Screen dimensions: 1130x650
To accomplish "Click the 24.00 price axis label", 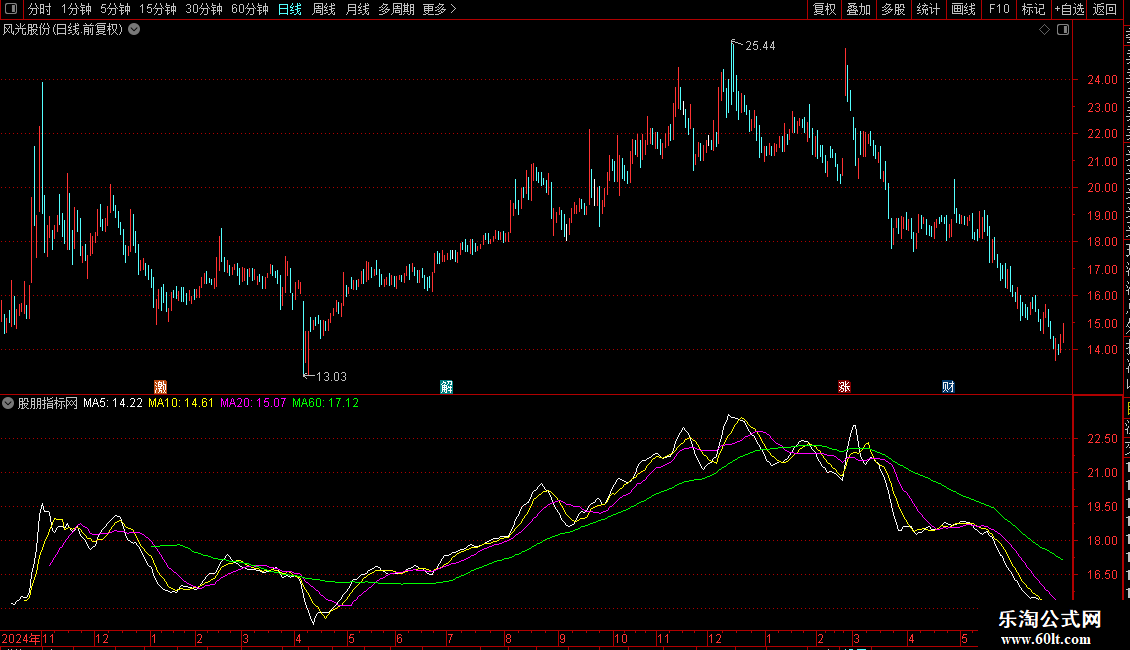I will tap(1103, 80).
